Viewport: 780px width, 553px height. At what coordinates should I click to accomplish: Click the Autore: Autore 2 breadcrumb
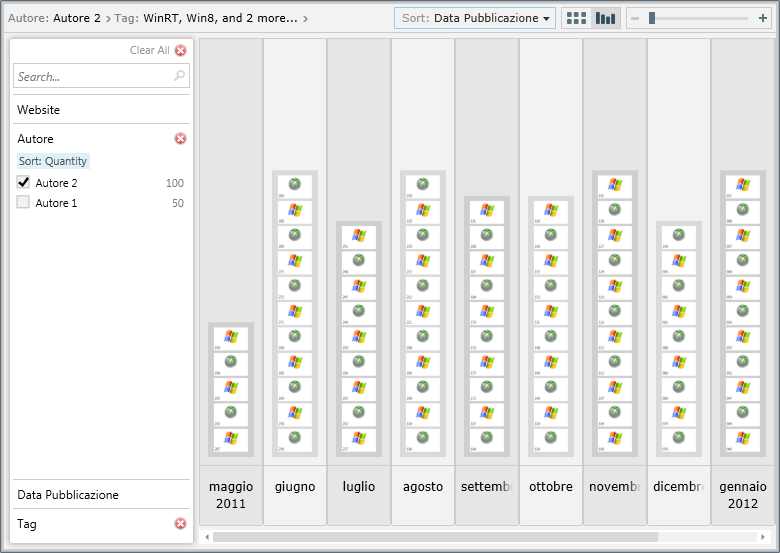tap(54, 18)
